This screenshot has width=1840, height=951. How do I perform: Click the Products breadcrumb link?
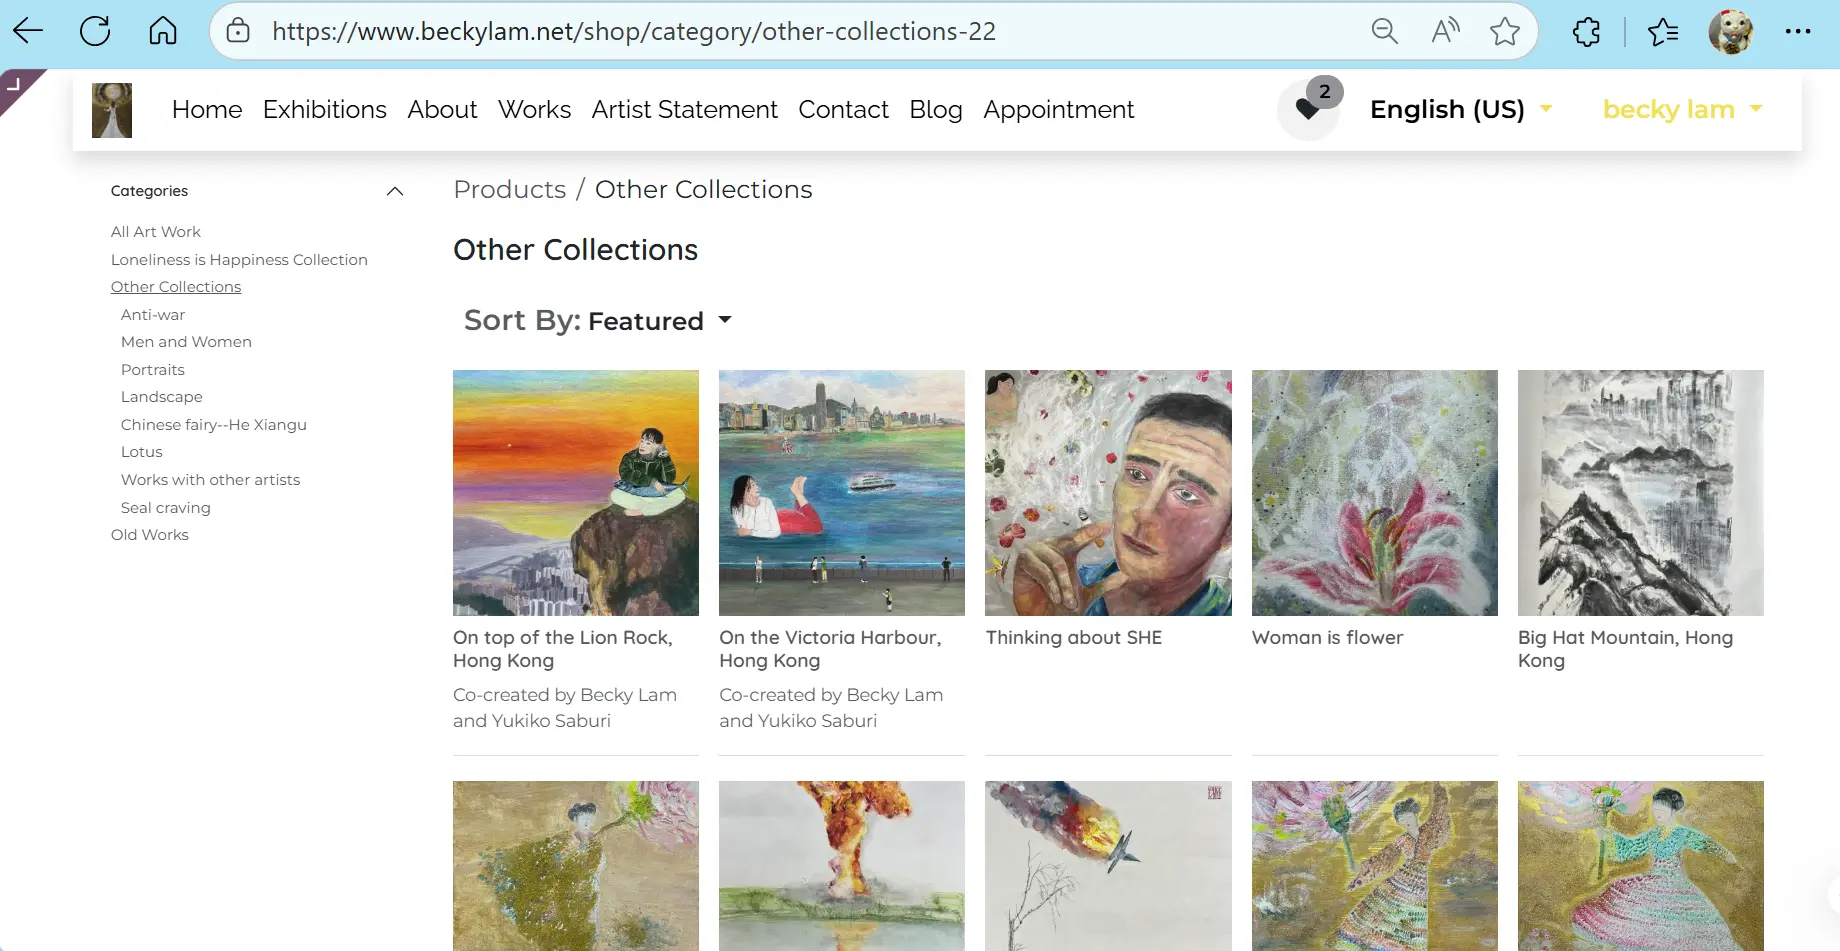[x=509, y=189]
